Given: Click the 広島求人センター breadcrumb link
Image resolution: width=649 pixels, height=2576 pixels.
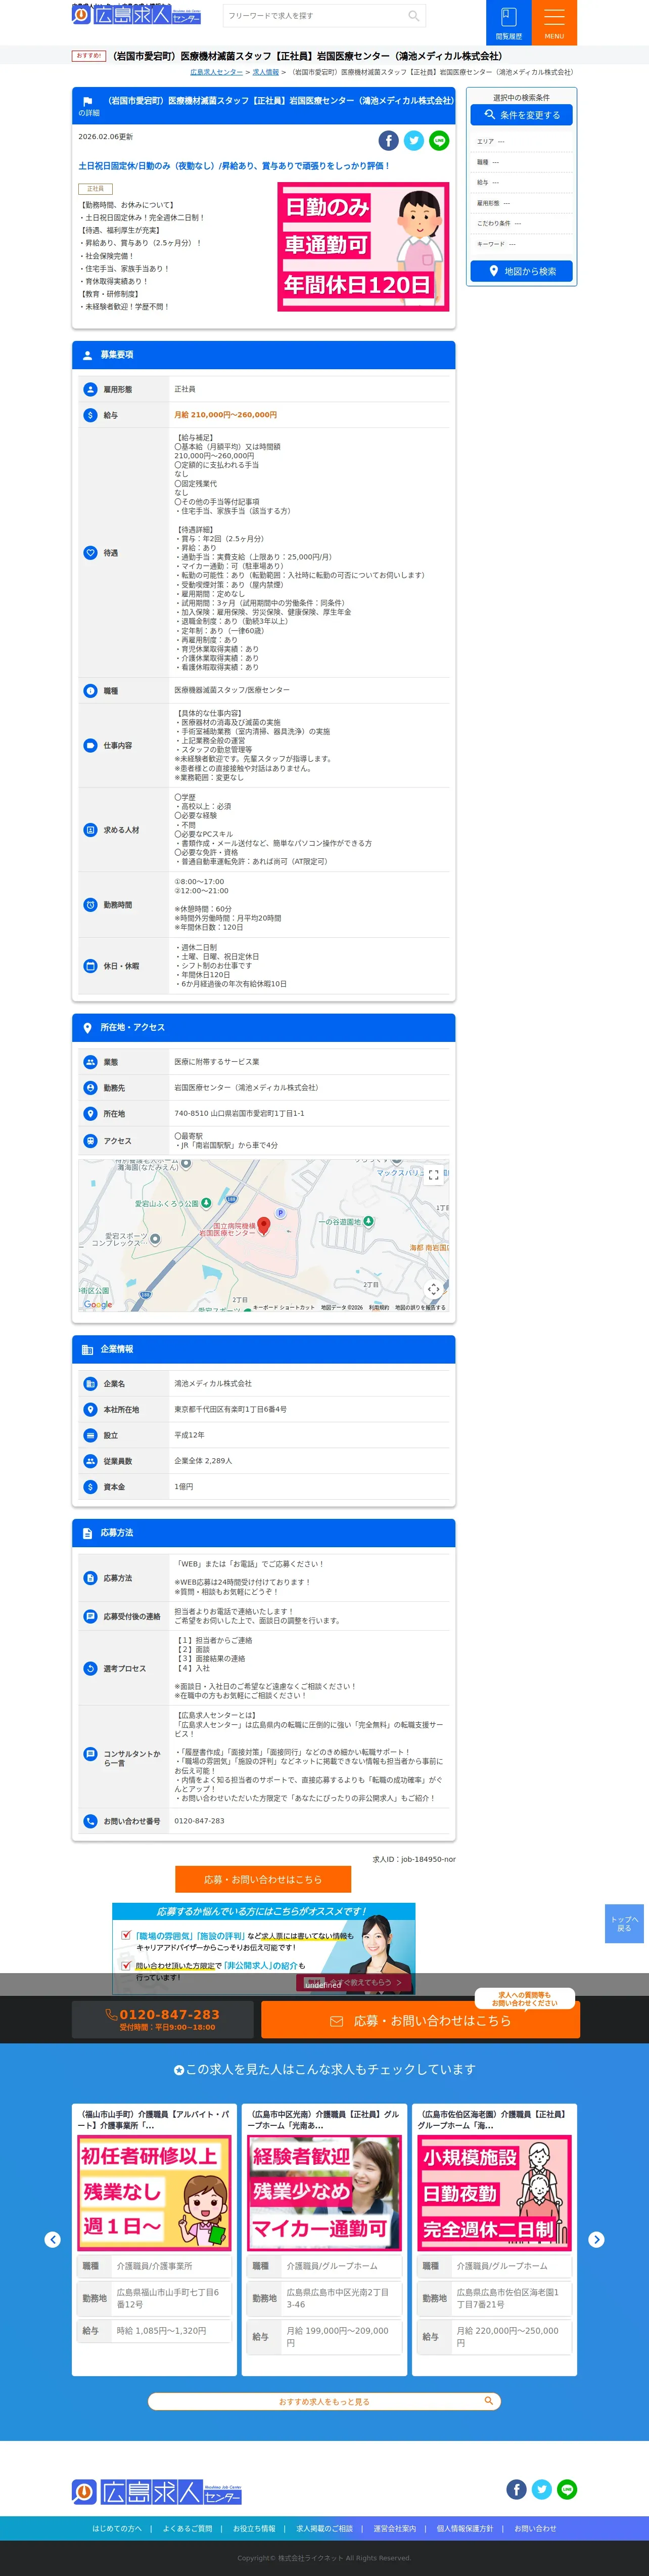Looking at the screenshot, I should click(216, 72).
